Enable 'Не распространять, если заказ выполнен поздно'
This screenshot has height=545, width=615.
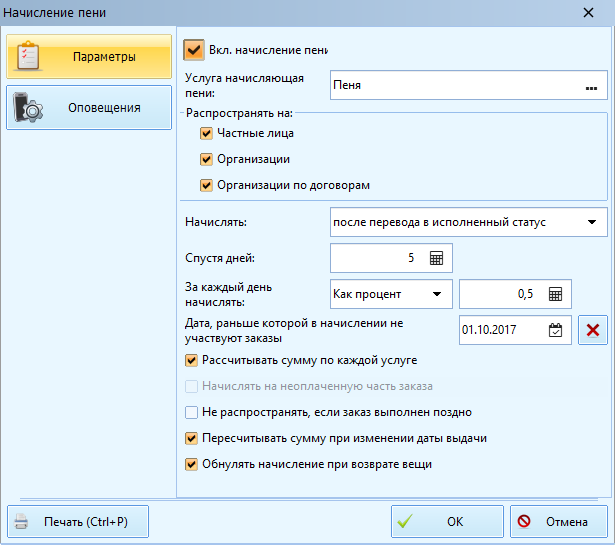click(x=192, y=412)
